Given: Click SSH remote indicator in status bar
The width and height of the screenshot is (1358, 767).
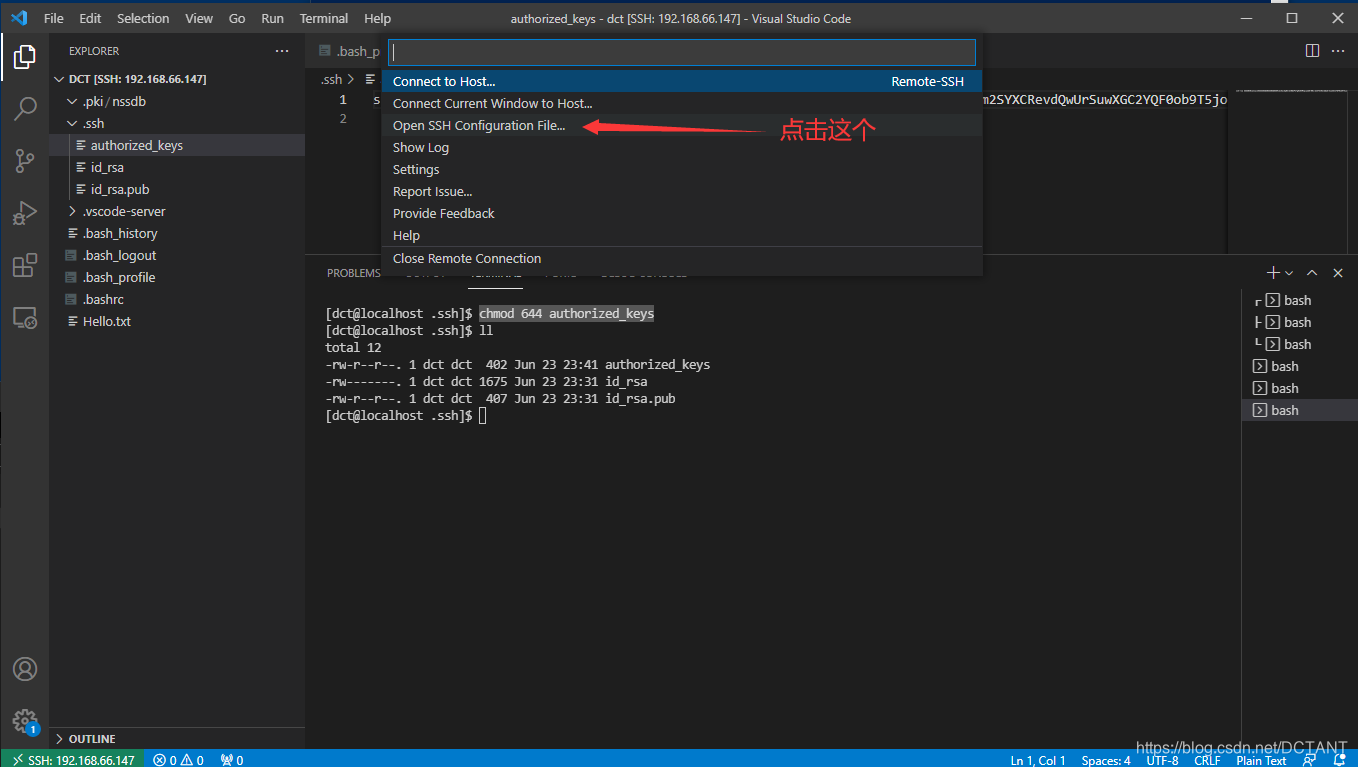Looking at the screenshot, I should [72, 760].
